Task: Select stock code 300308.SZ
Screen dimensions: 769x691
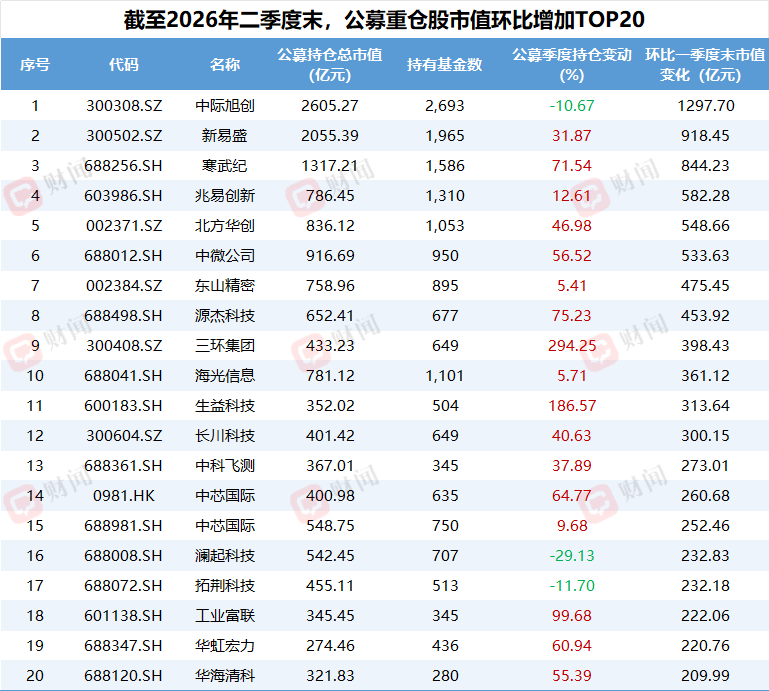Action: 124,105
